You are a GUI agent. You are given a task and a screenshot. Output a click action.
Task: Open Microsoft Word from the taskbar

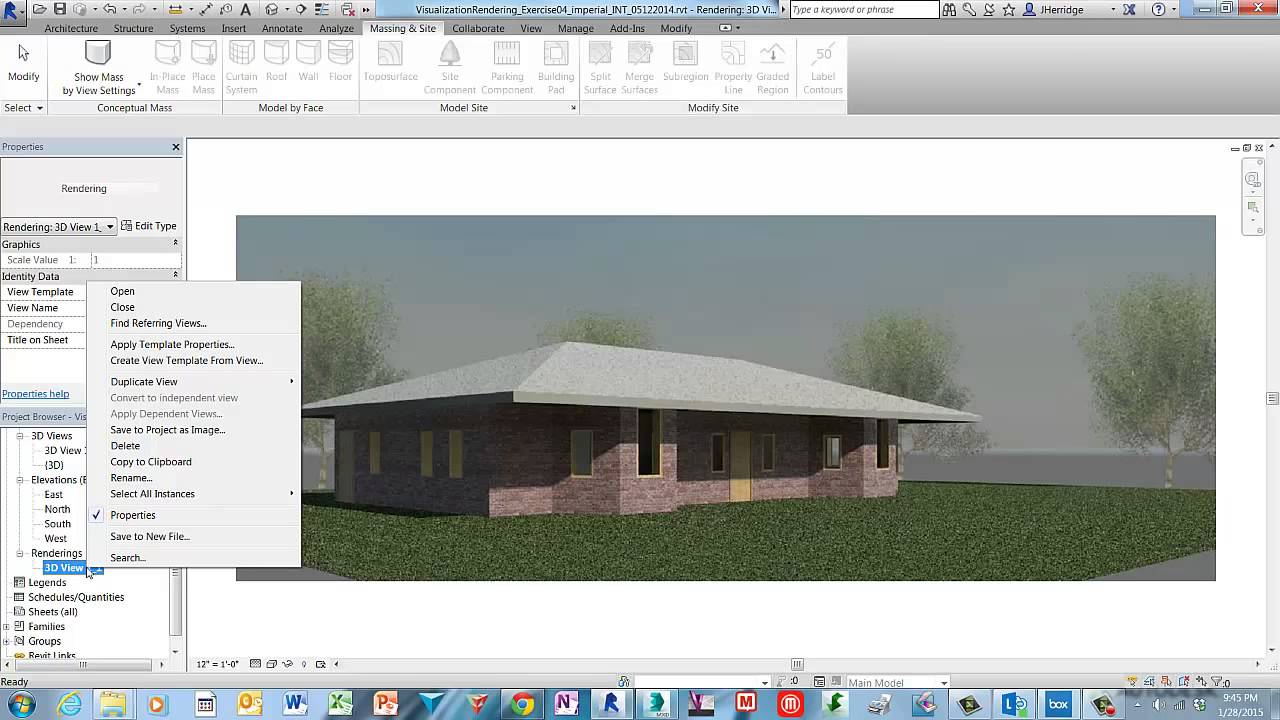pos(295,704)
